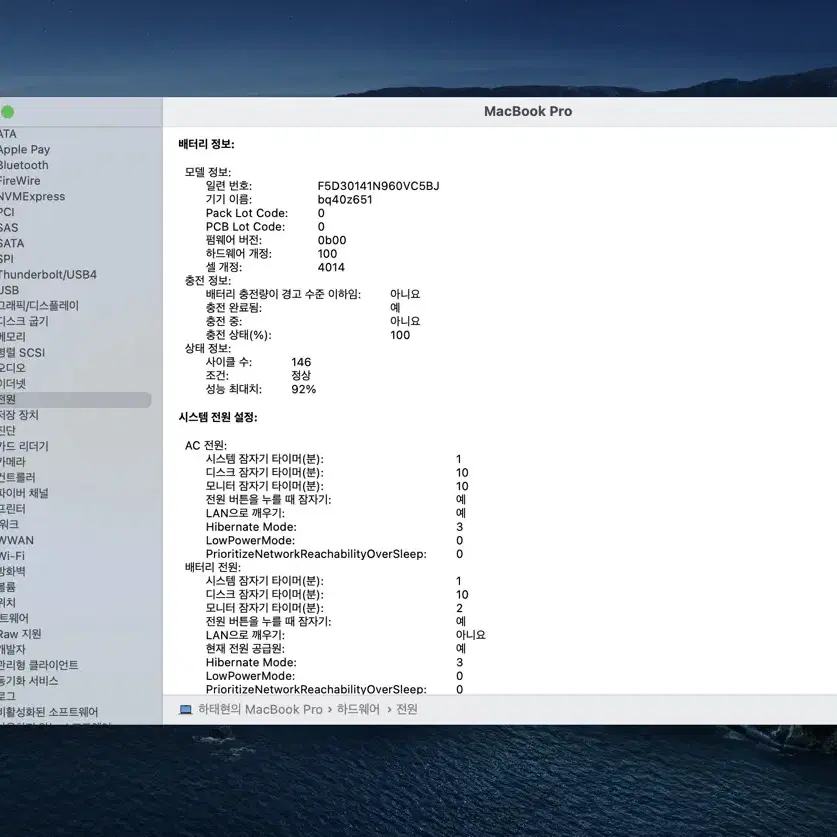Select NVMExpress in the sidebar list
The image size is (837, 837).
coord(32,196)
